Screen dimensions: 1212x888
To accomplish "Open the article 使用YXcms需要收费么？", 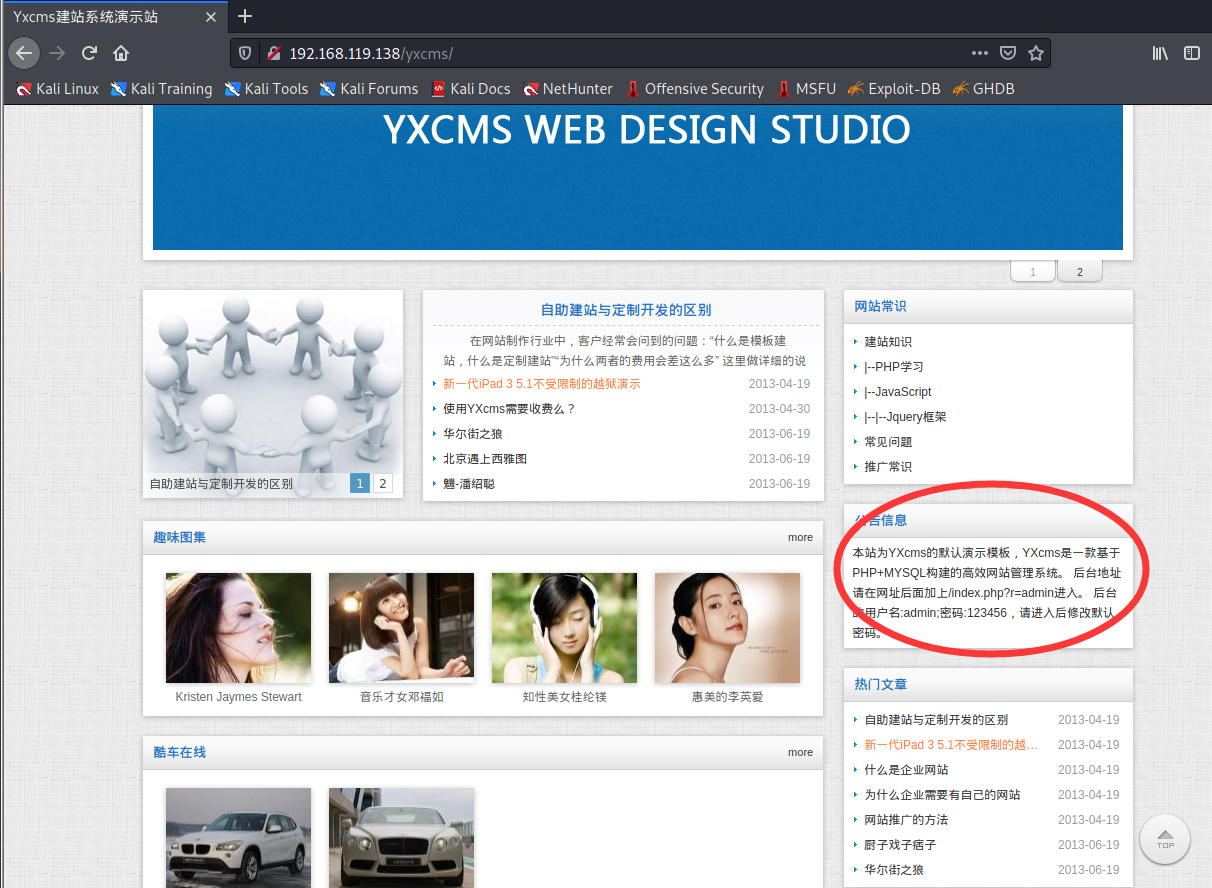I will (x=510, y=409).
